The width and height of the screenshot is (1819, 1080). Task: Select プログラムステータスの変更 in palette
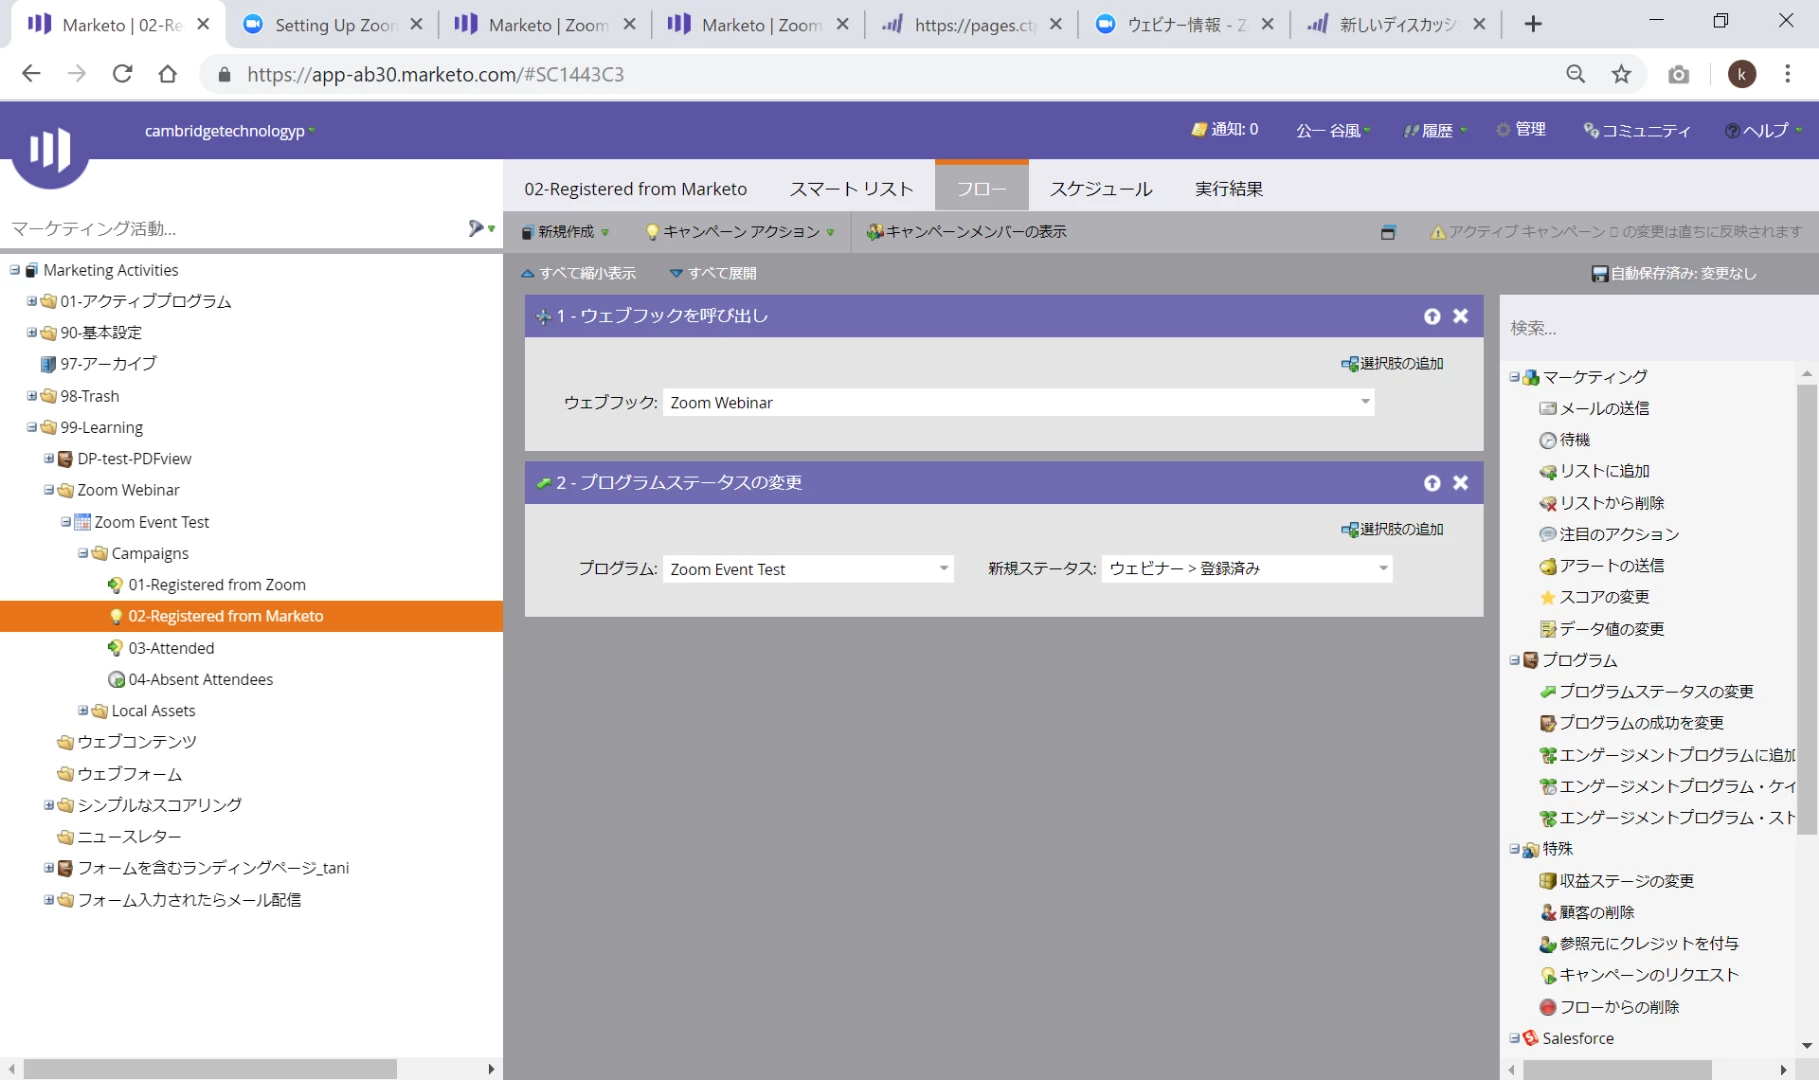1647,692
